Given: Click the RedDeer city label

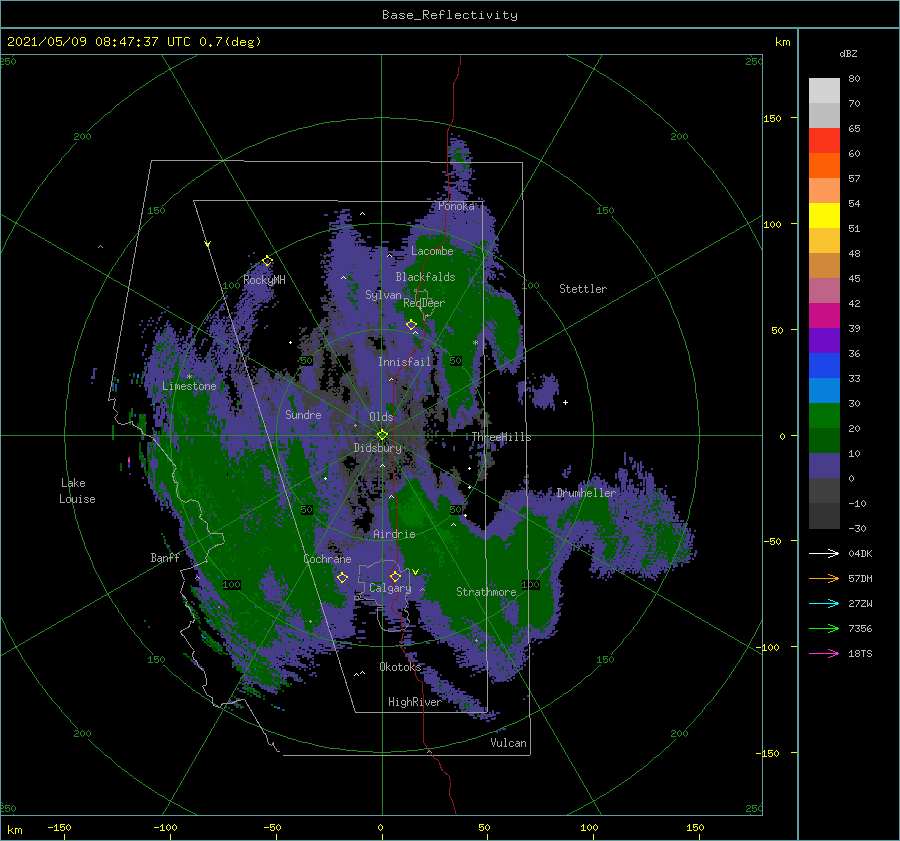Looking at the screenshot, I should 424,303.
